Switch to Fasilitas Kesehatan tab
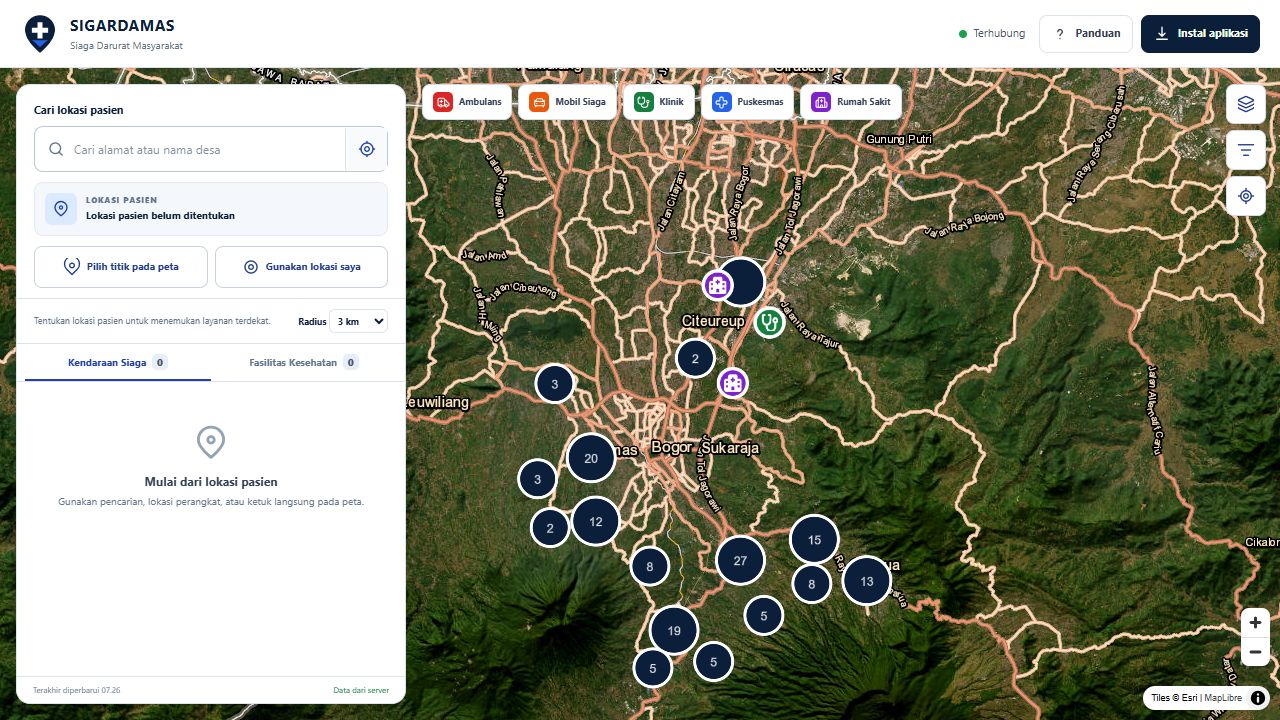 tap(304, 362)
